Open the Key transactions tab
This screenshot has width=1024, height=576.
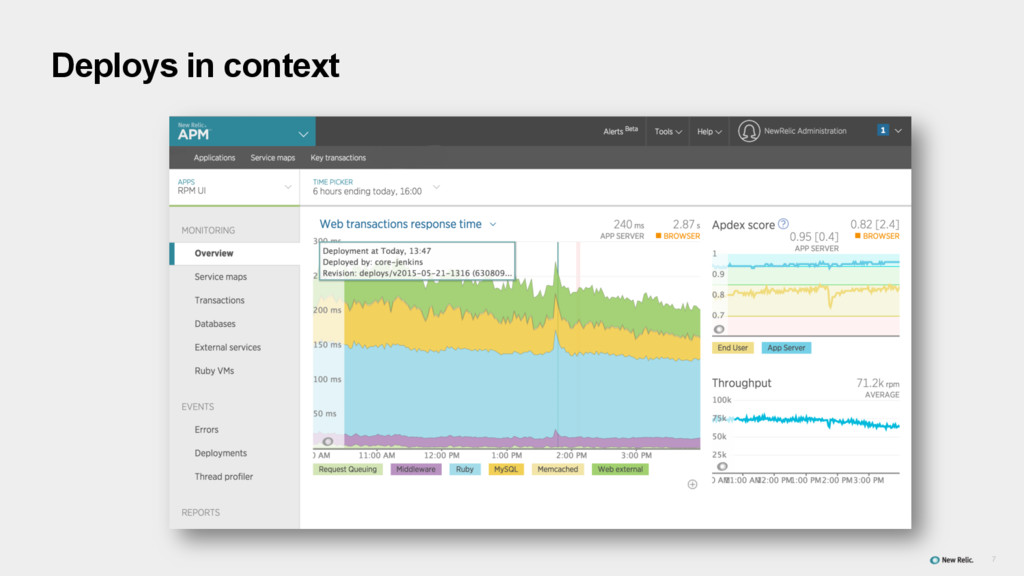[338, 157]
